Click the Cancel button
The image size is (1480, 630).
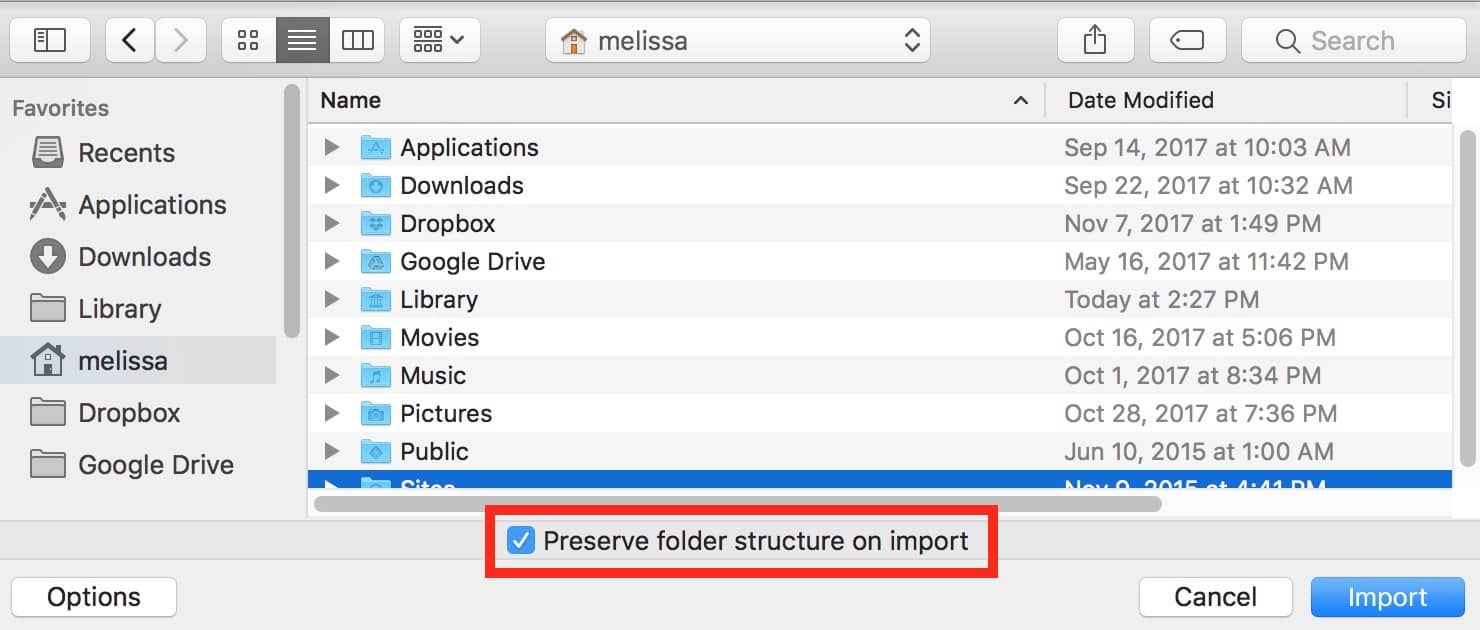click(1215, 597)
